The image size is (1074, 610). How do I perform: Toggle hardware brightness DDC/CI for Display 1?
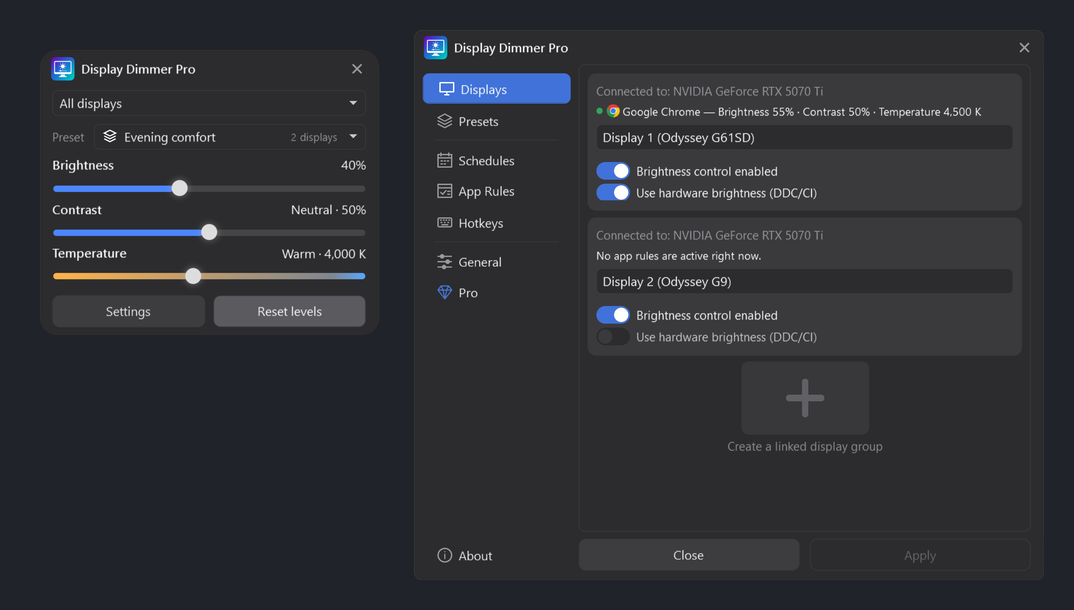613,192
